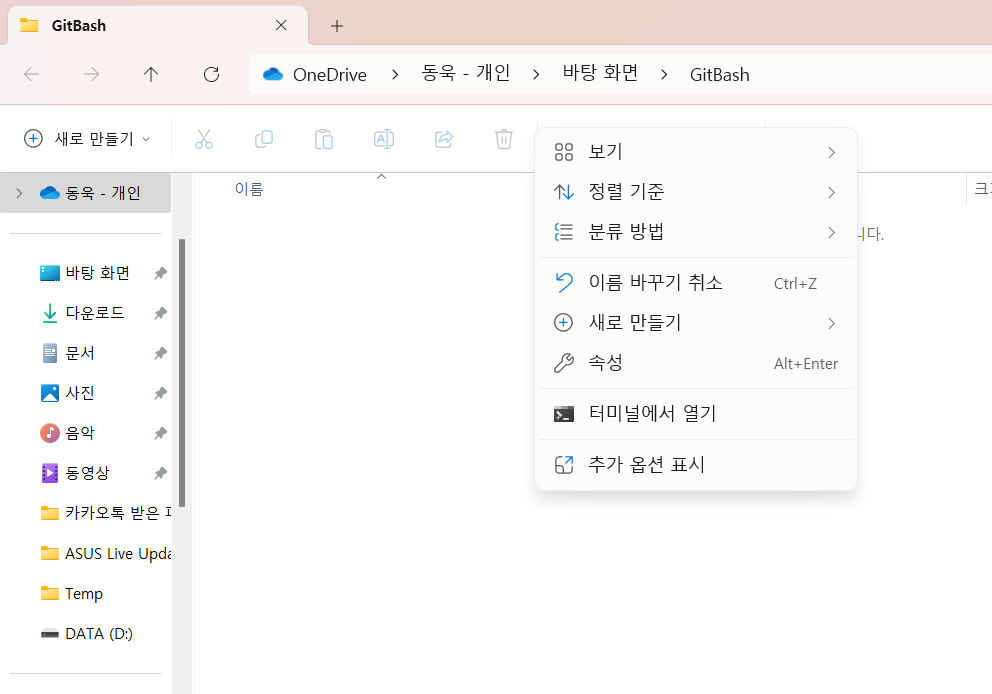Image resolution: width=992 pixels, height=694 pixels.
Task: Open the 새로 만들기 toolbar dropdown
Action: (87, 139)
